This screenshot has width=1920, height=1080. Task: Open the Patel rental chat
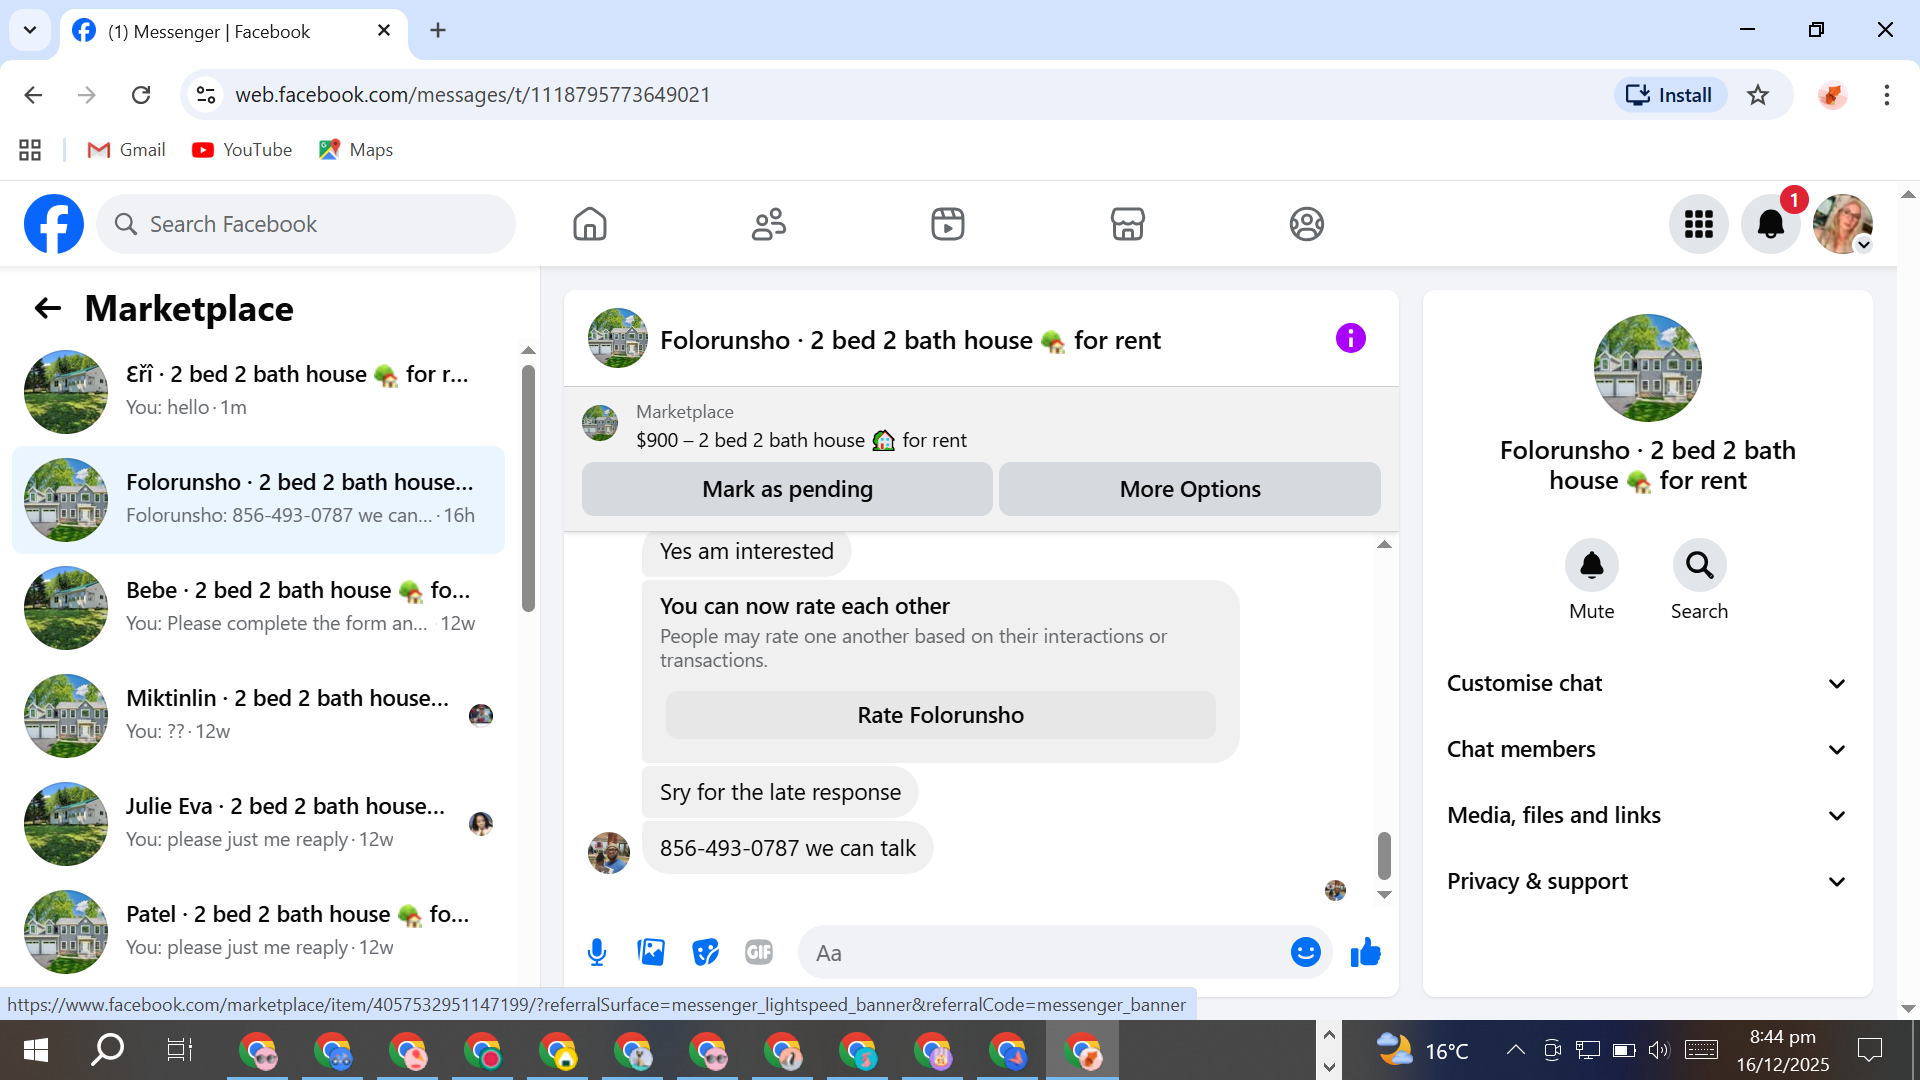click(258, 932)
